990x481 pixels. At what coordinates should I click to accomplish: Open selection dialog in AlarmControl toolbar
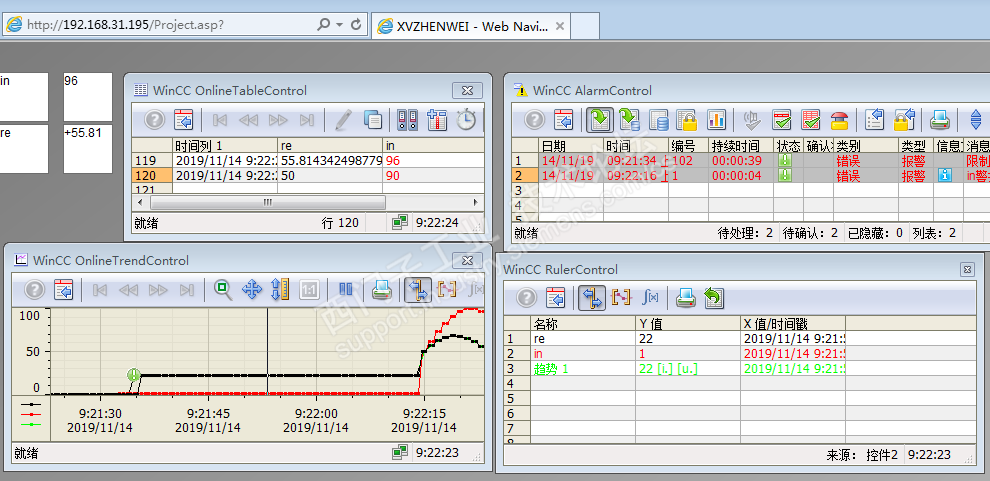pos(874,119)
